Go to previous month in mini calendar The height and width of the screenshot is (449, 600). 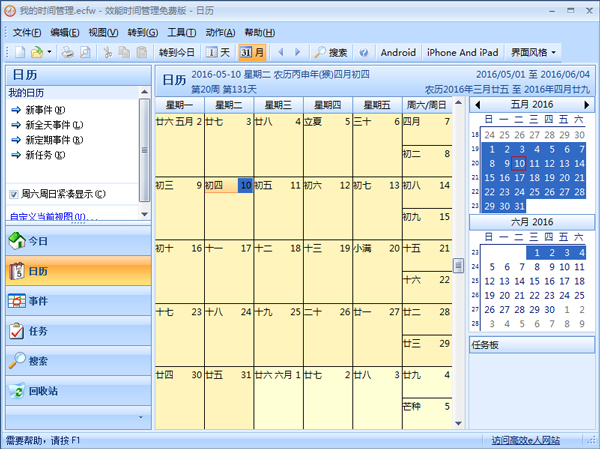point(478,104)
